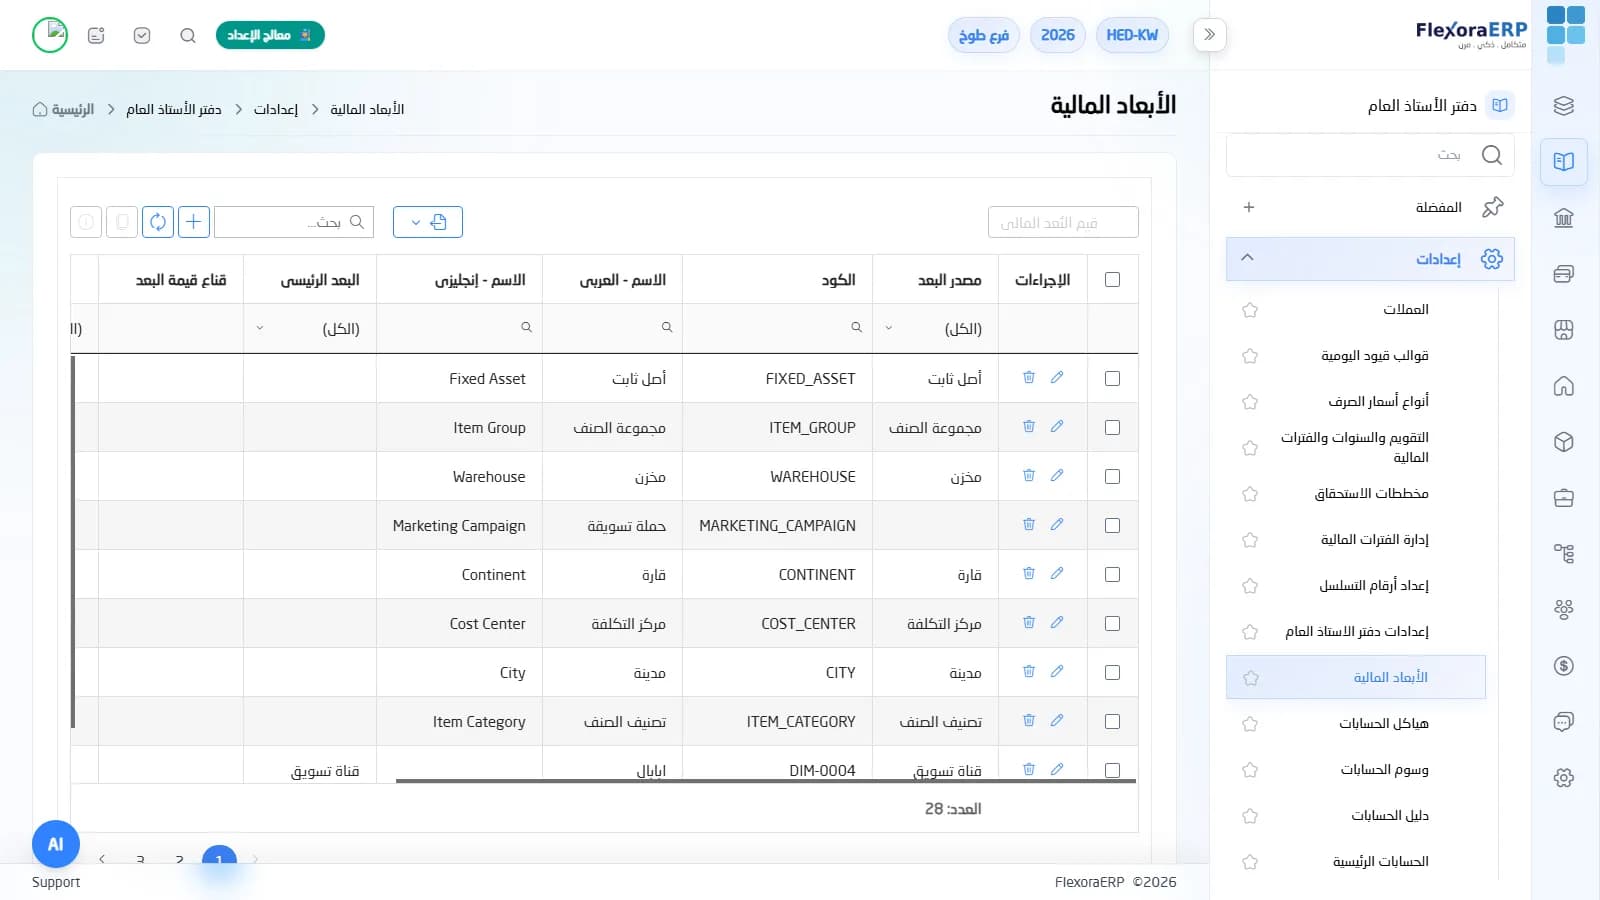Open the dollar currency module icon
This screenshot has width=1600, height=900.
1564,666
